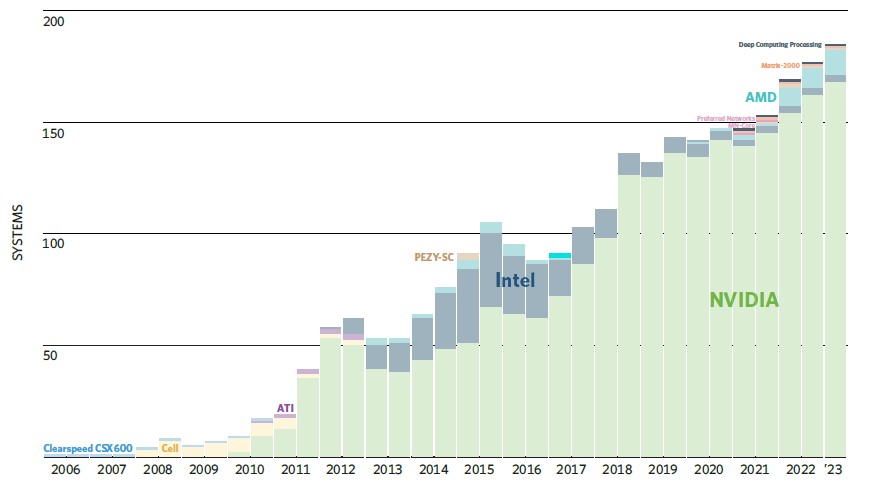Click the tan PEZY-SC bar segment
This screenshot has height=491, width=869.
pyautogui.click(x=468, y=257)
